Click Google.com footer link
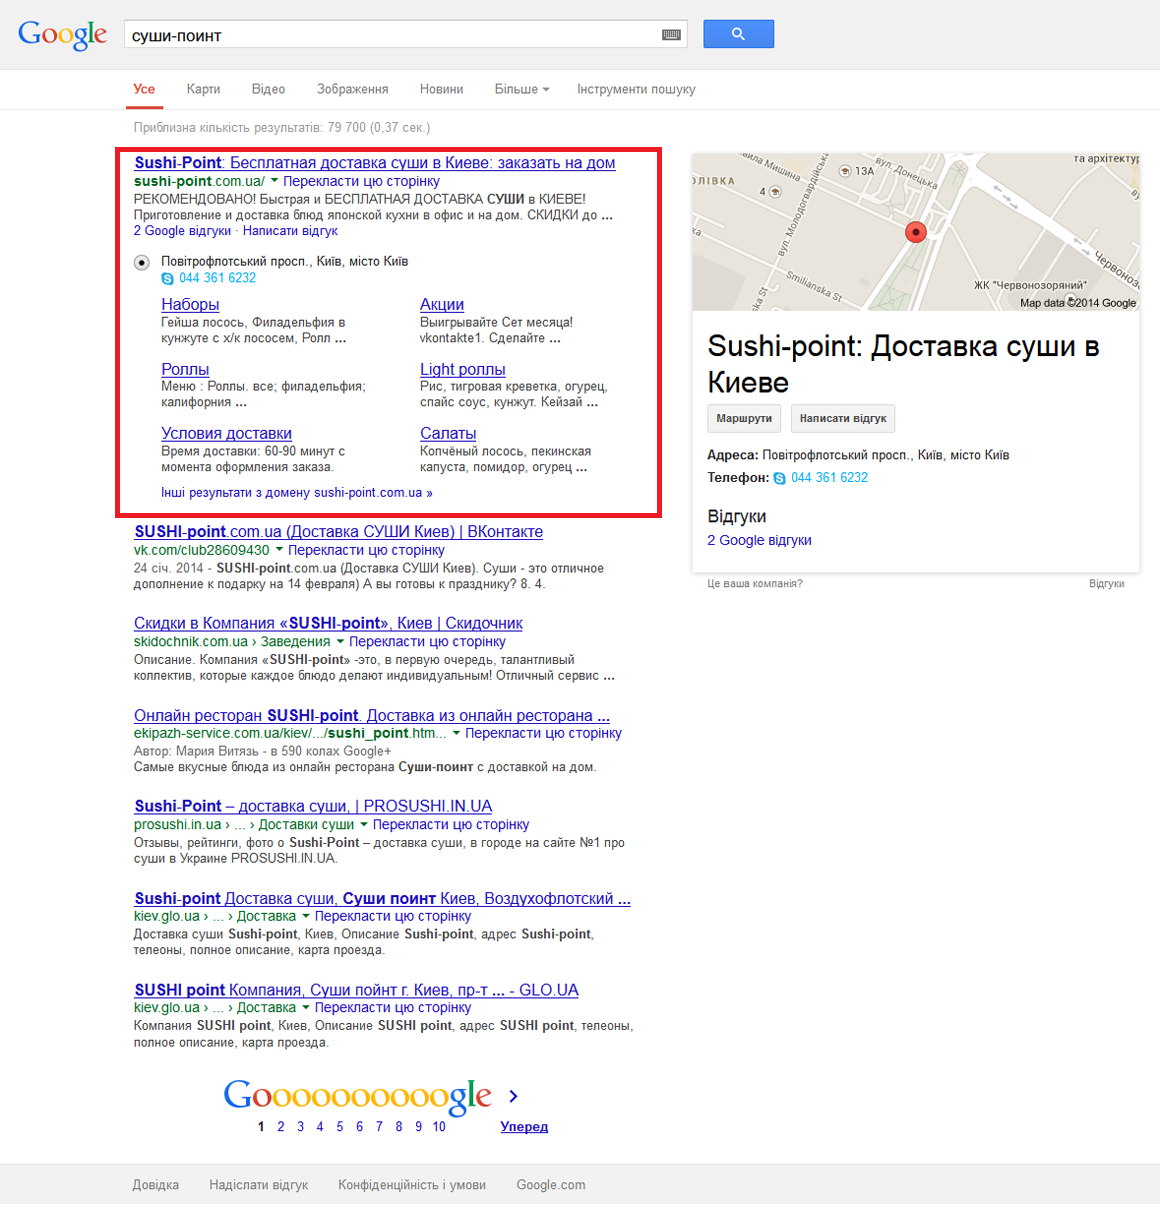 coord(551,1185)
